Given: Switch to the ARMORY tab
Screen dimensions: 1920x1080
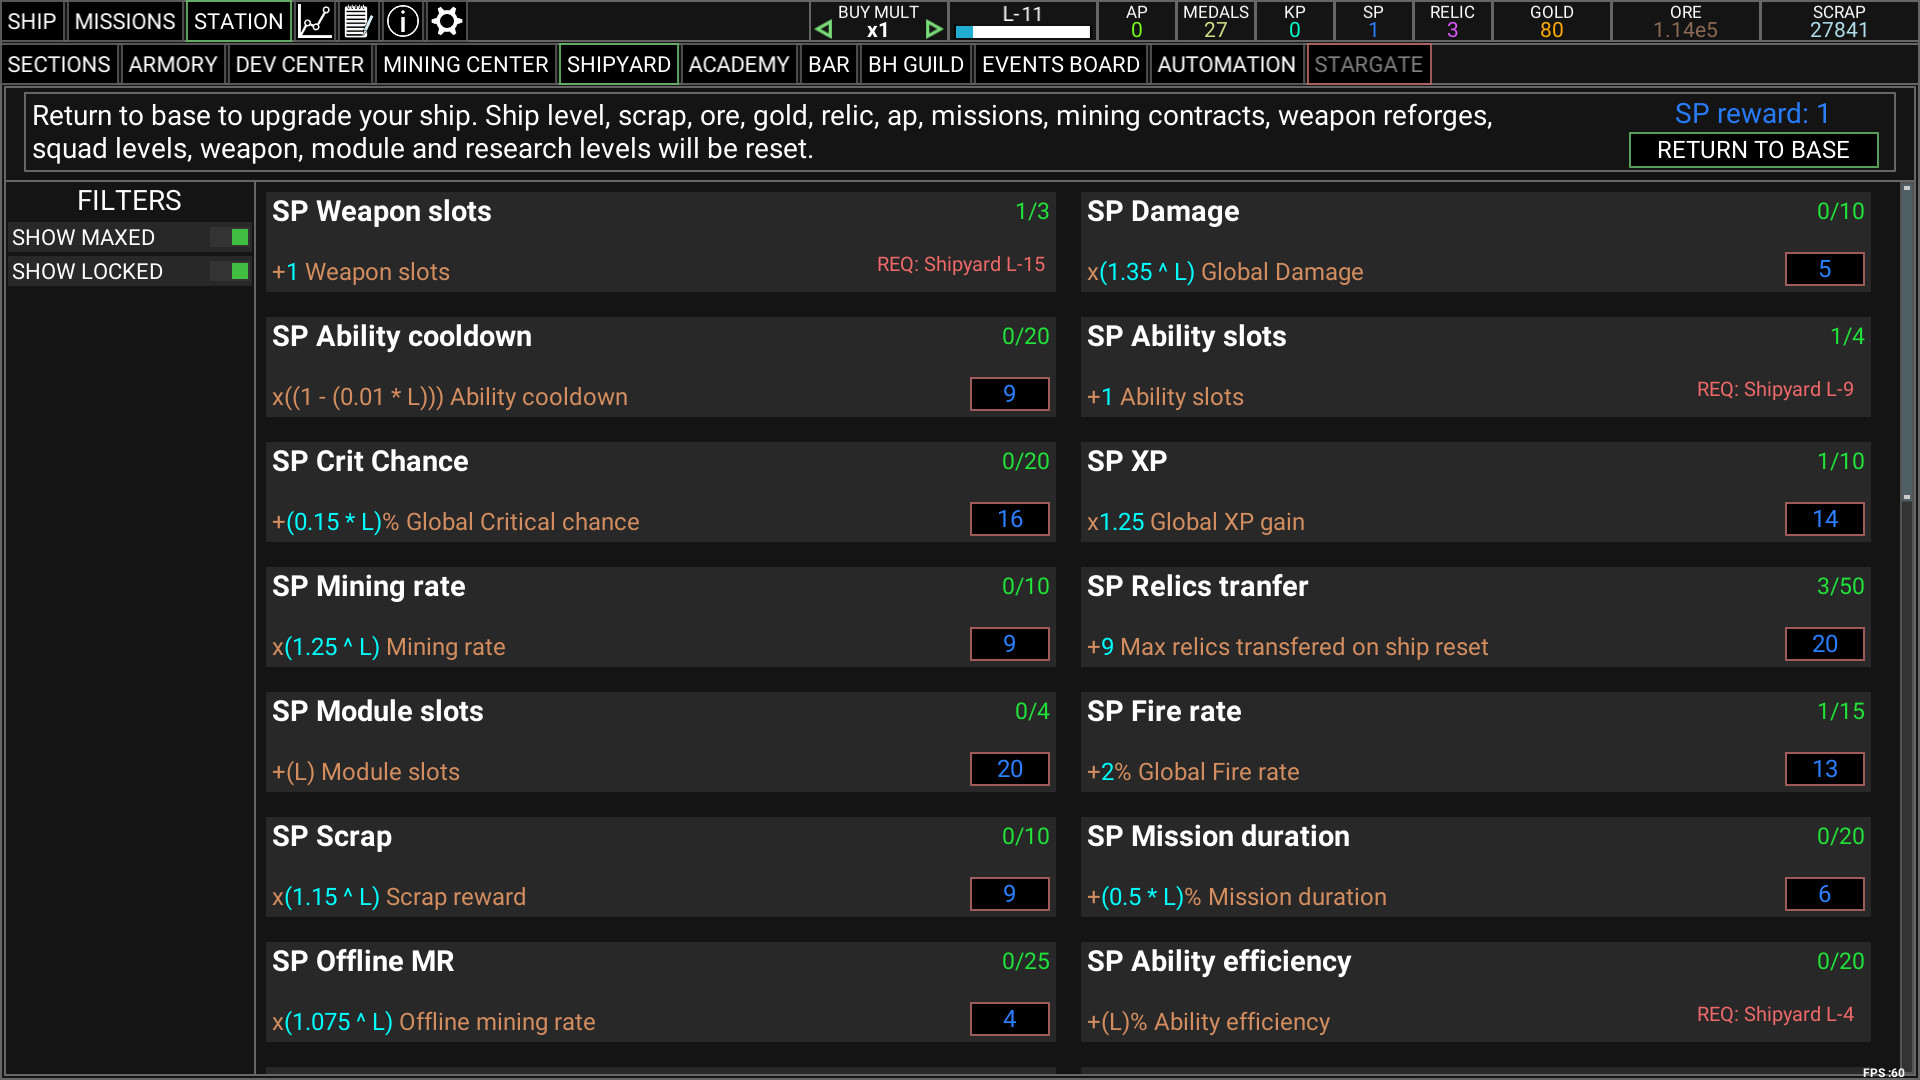Looking at the screenshot, I should 172,64.
